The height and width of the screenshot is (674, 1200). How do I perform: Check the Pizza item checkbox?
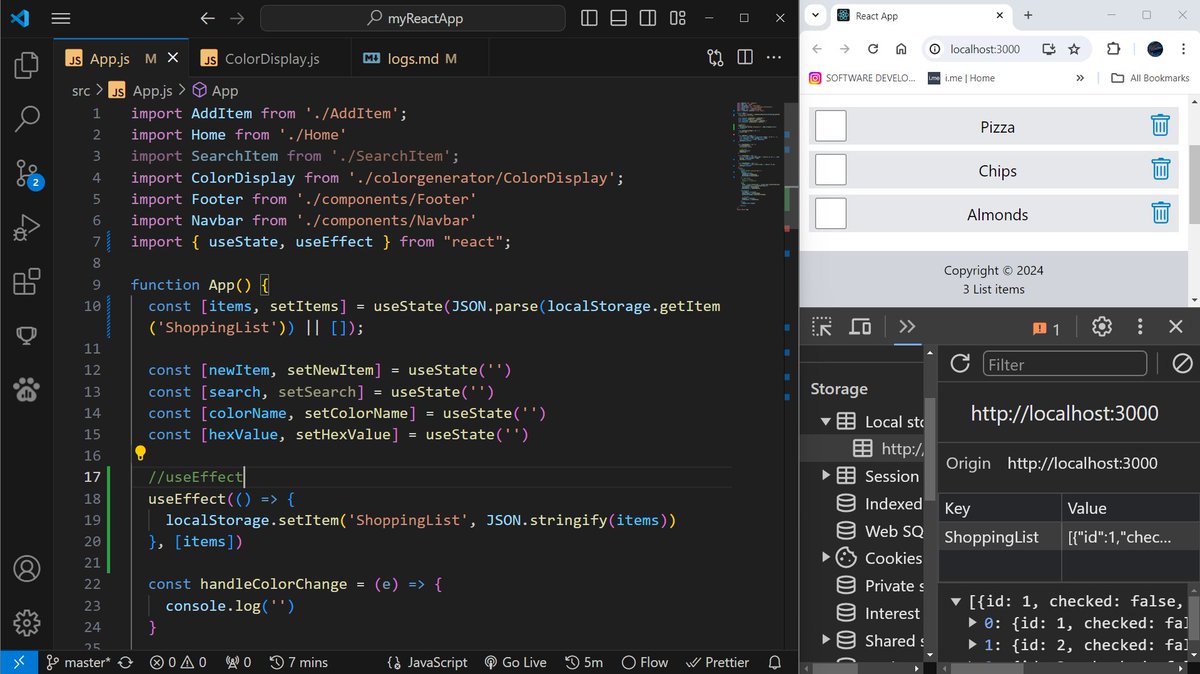(x=831, y=126)
